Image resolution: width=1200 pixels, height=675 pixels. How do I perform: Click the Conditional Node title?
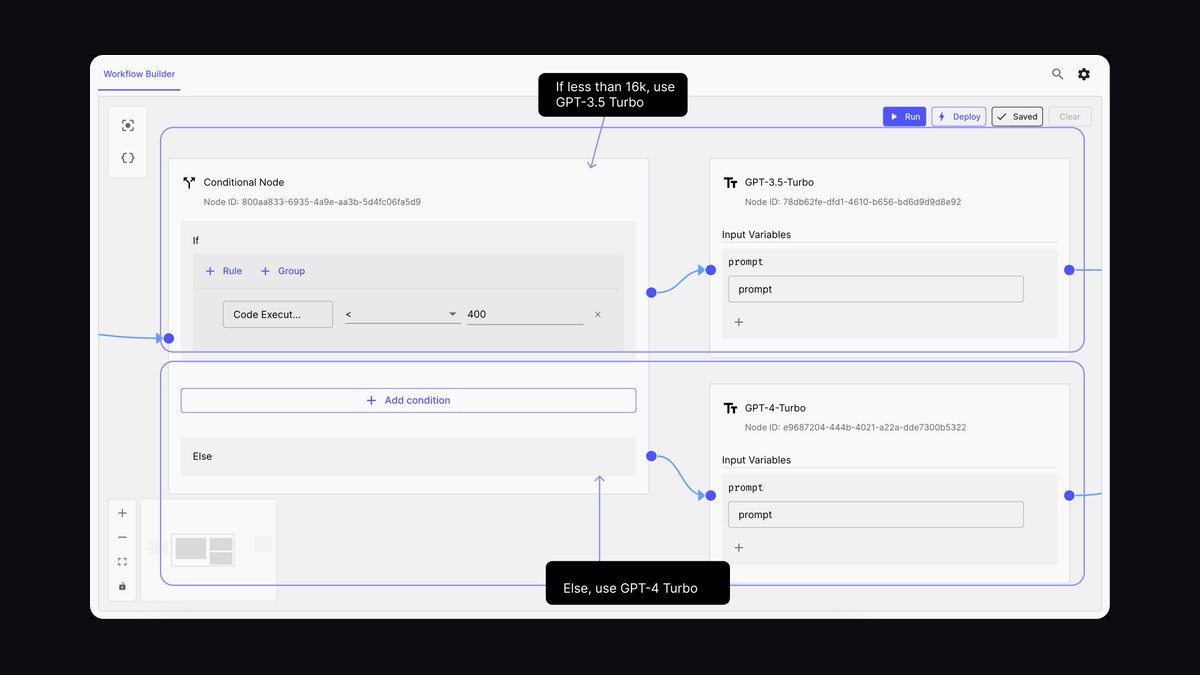[x=244, y=183]
